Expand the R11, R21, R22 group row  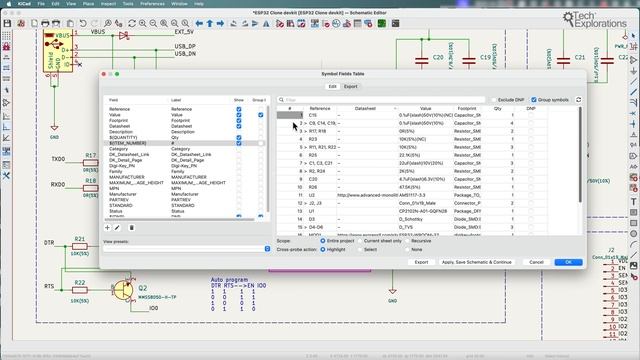305,147
